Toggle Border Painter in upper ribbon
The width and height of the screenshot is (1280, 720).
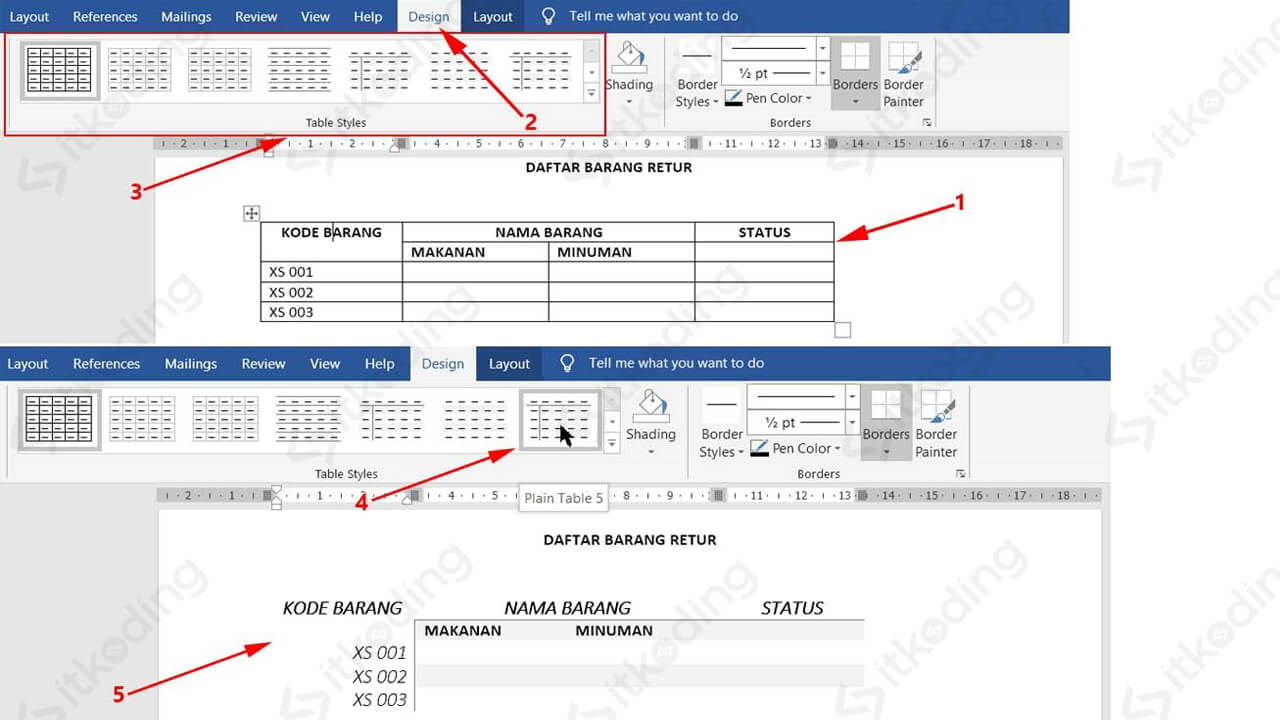pyautogui.click(x=903, y=75)
